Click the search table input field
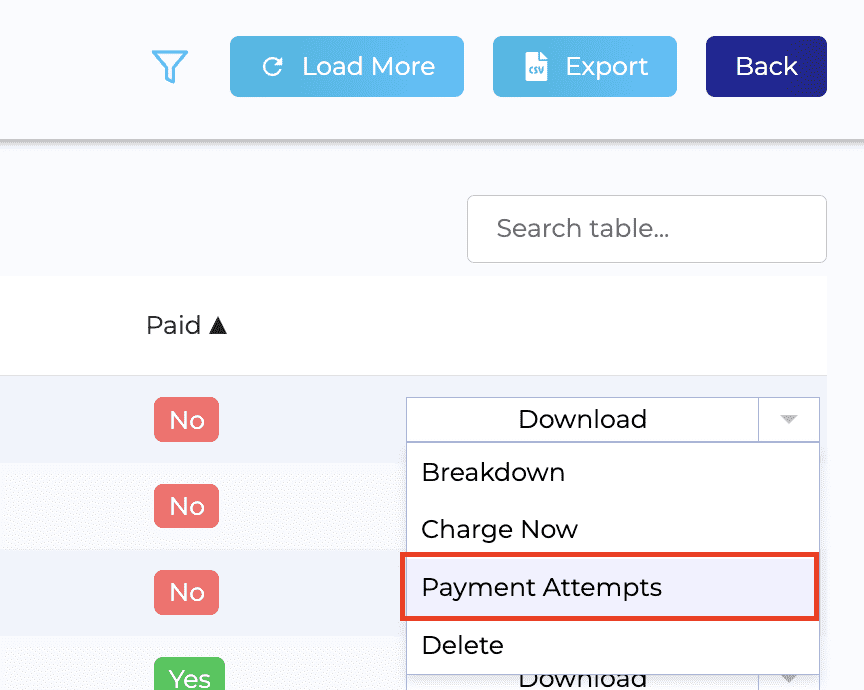 click(646, 229)
